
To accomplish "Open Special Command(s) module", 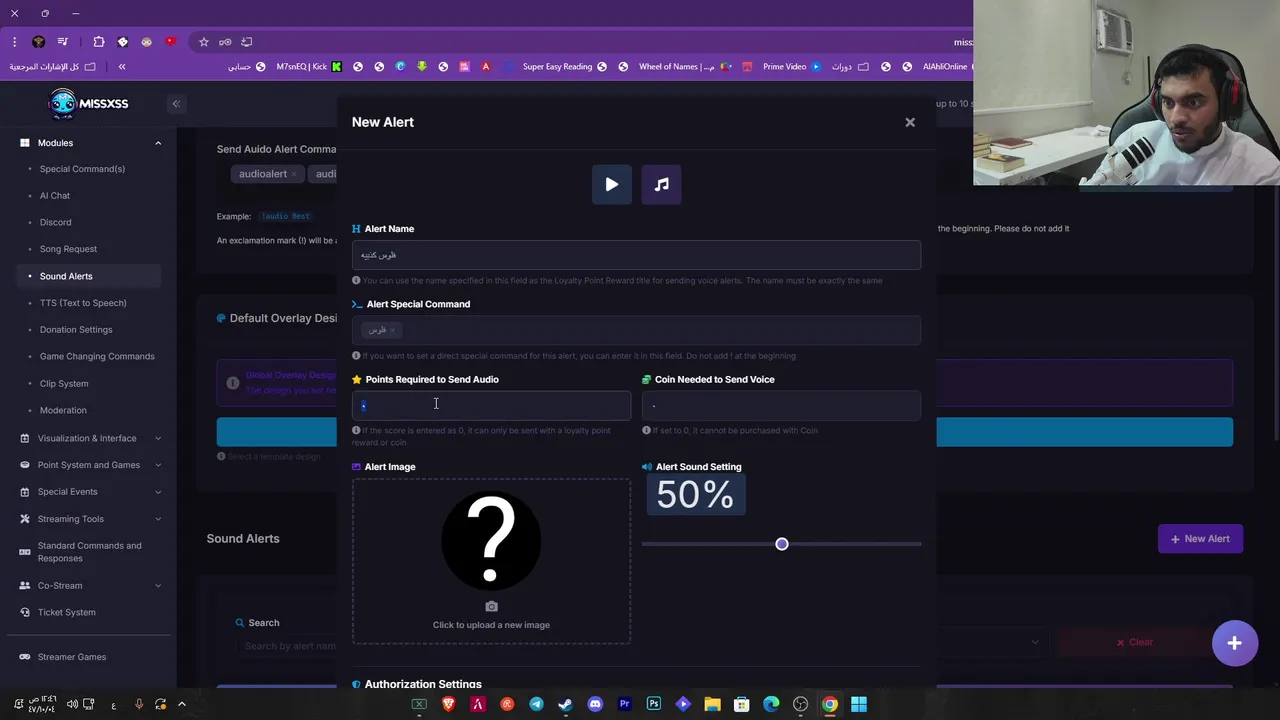I will pos(82,169).
